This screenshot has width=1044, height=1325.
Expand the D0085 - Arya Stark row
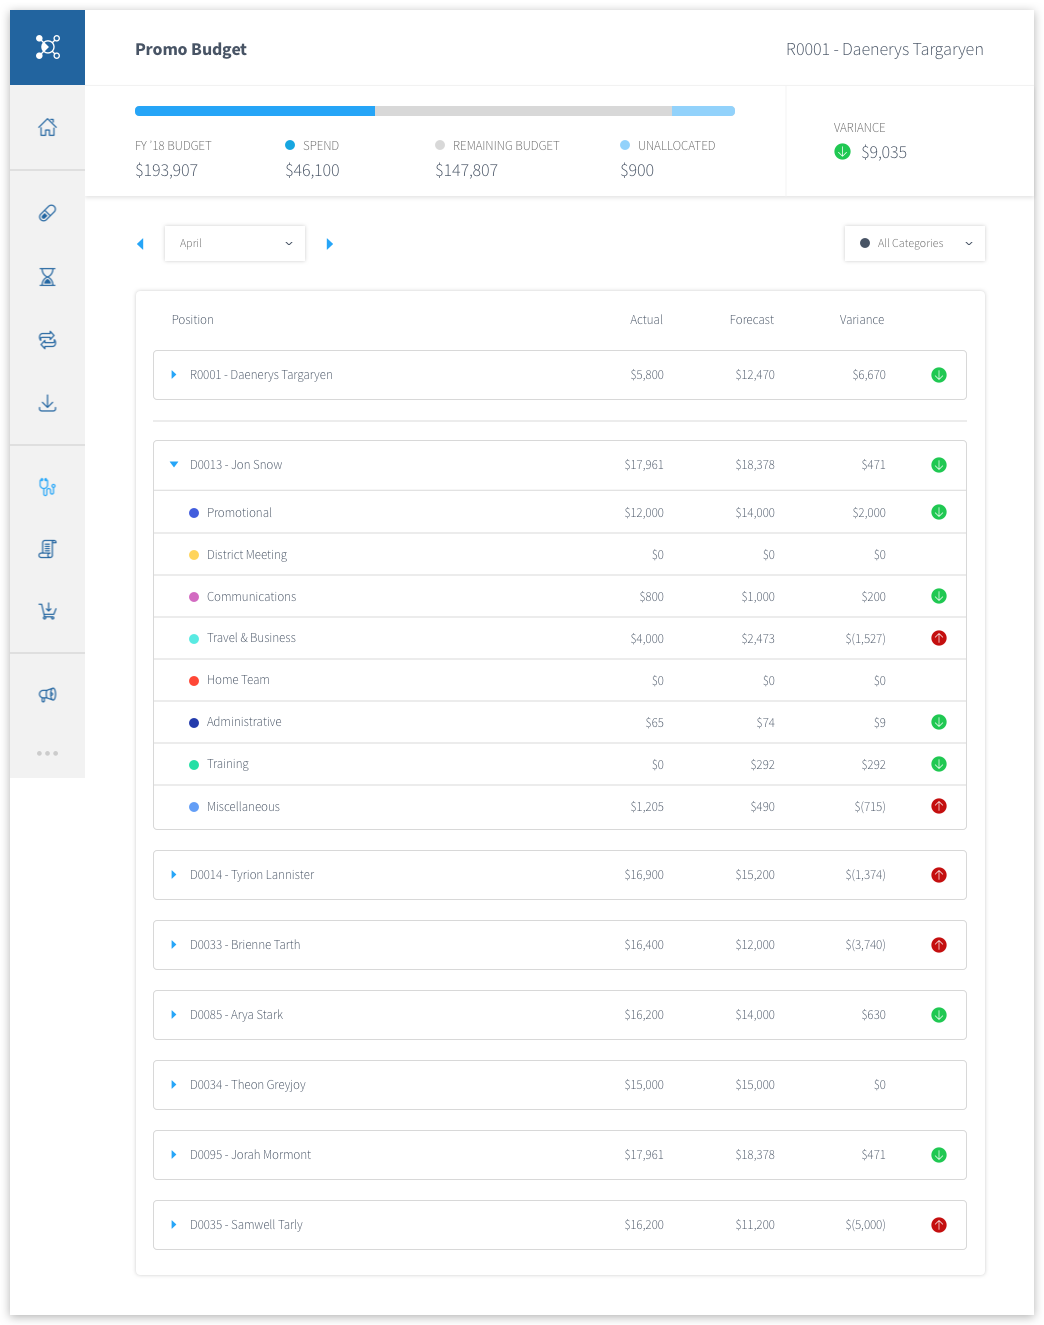tap(174, 1015)
